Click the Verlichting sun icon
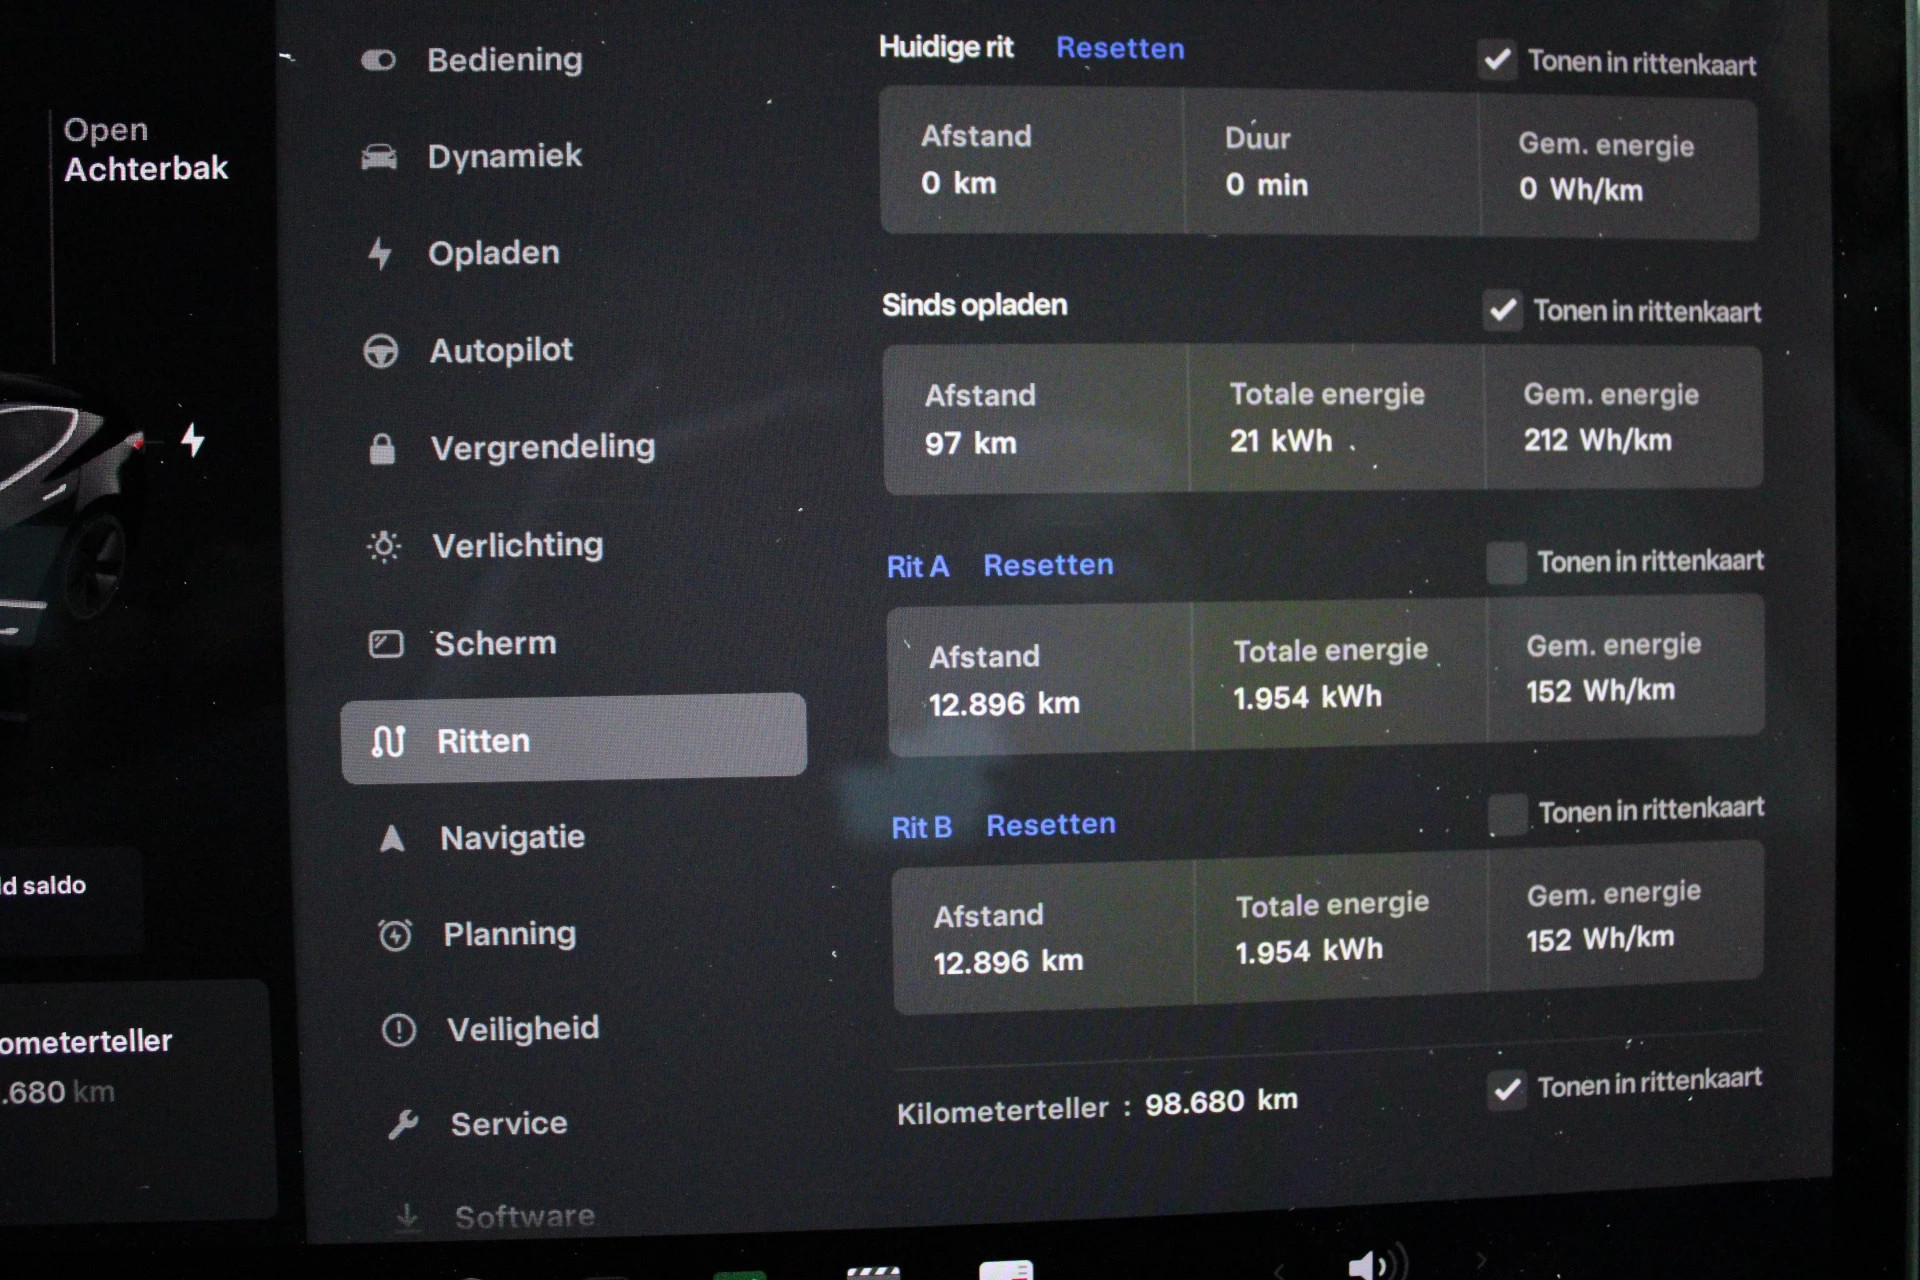 pos(384,546)
